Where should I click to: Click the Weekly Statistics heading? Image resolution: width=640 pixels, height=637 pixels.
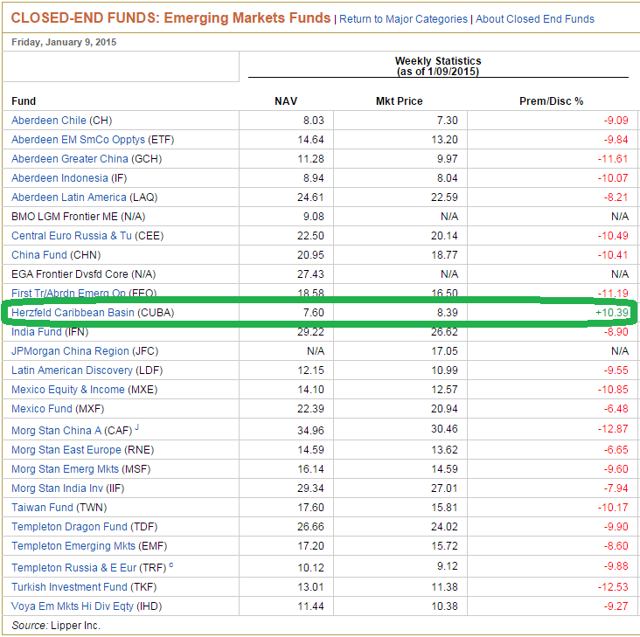tap(438, 61)
